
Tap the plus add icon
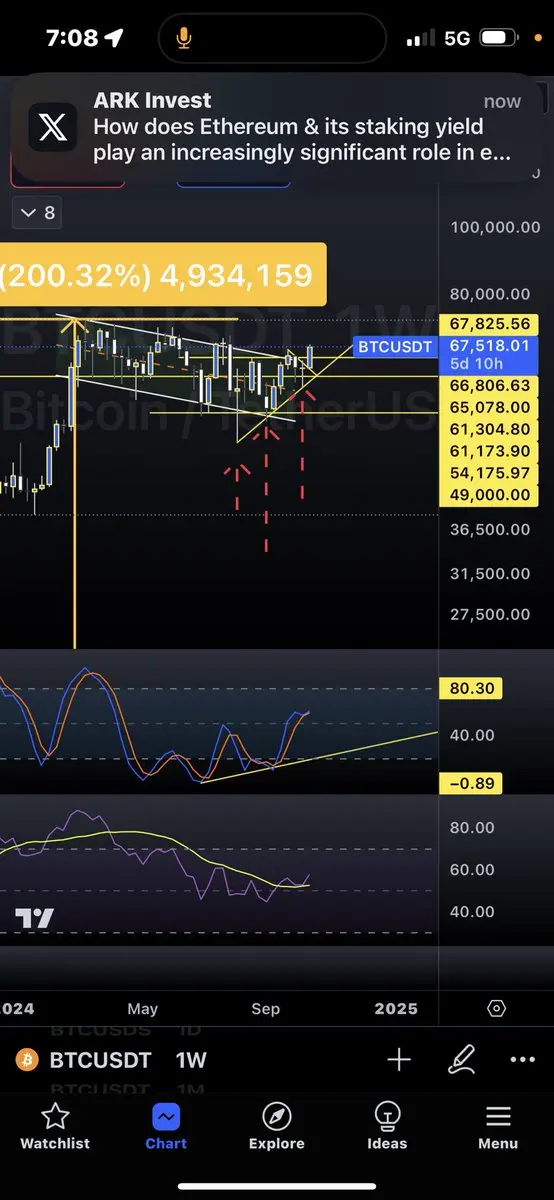[399, 1060]
